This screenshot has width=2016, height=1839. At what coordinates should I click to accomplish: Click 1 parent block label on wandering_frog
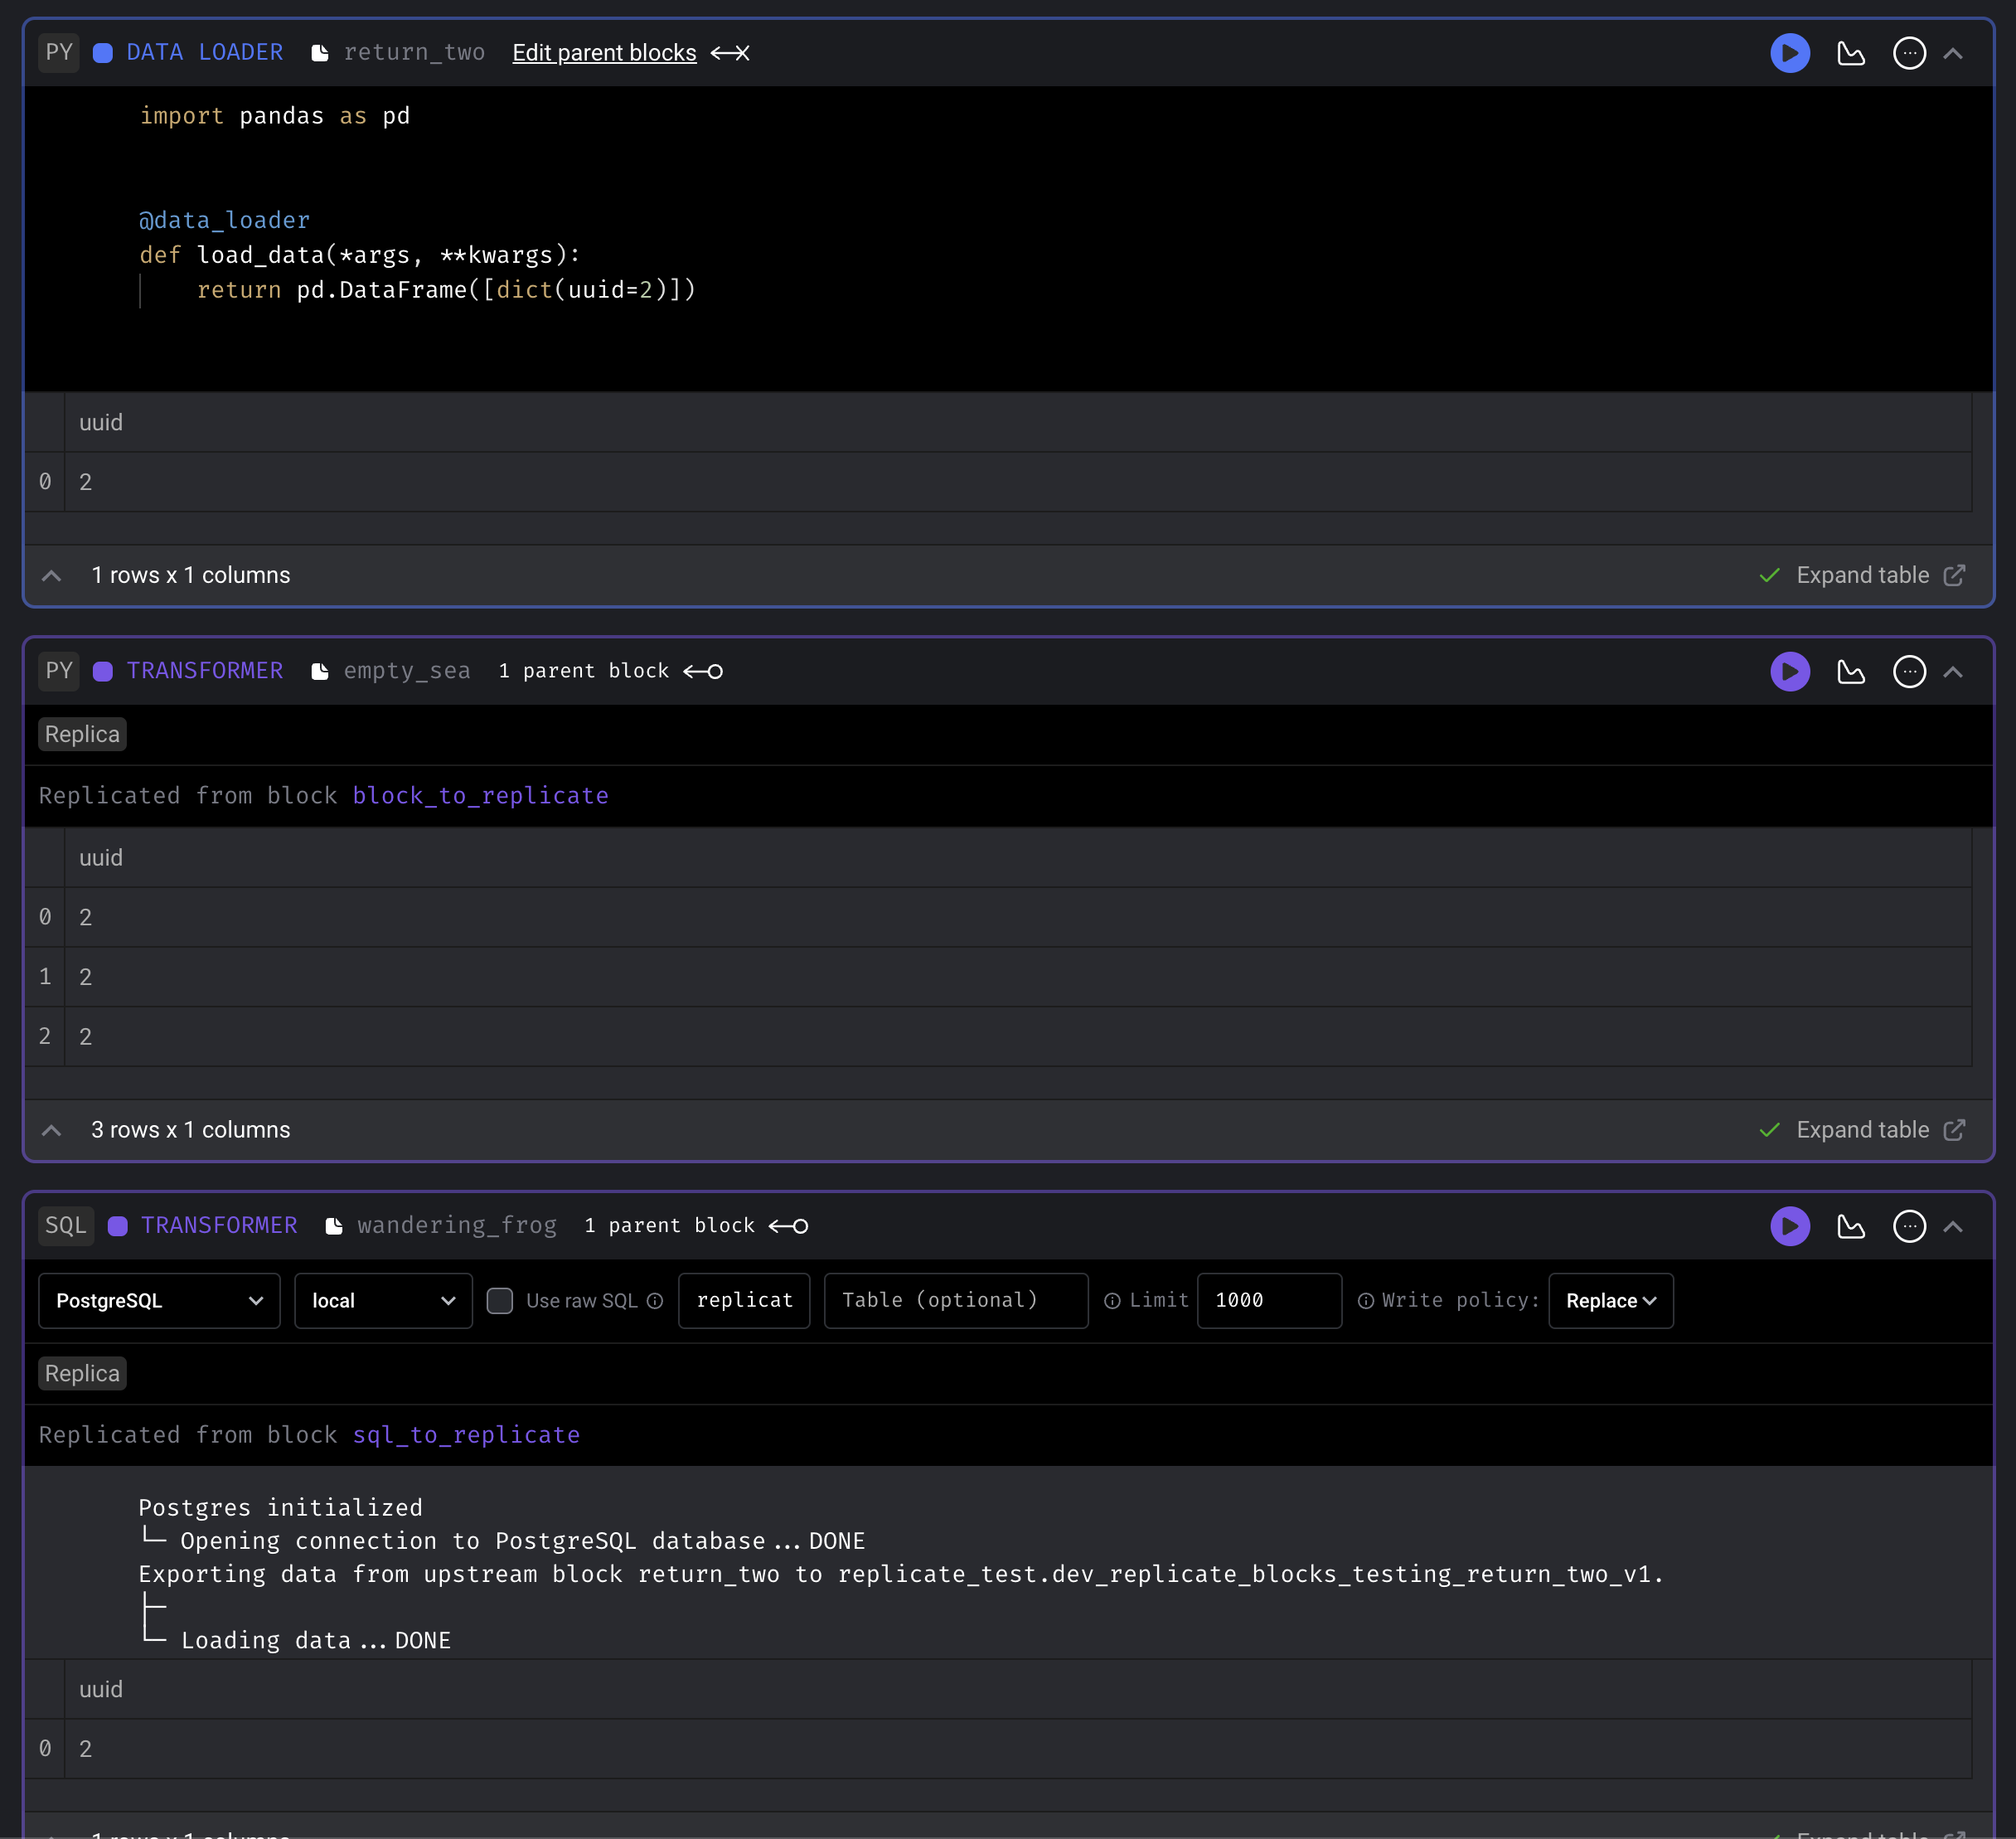click(669, 1226)
